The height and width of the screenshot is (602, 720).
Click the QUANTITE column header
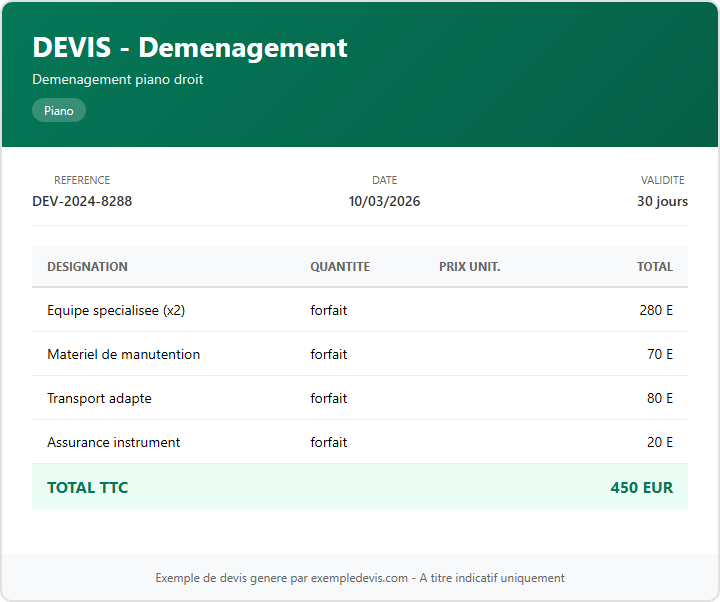pyautogui.click(x=340, y=267)
